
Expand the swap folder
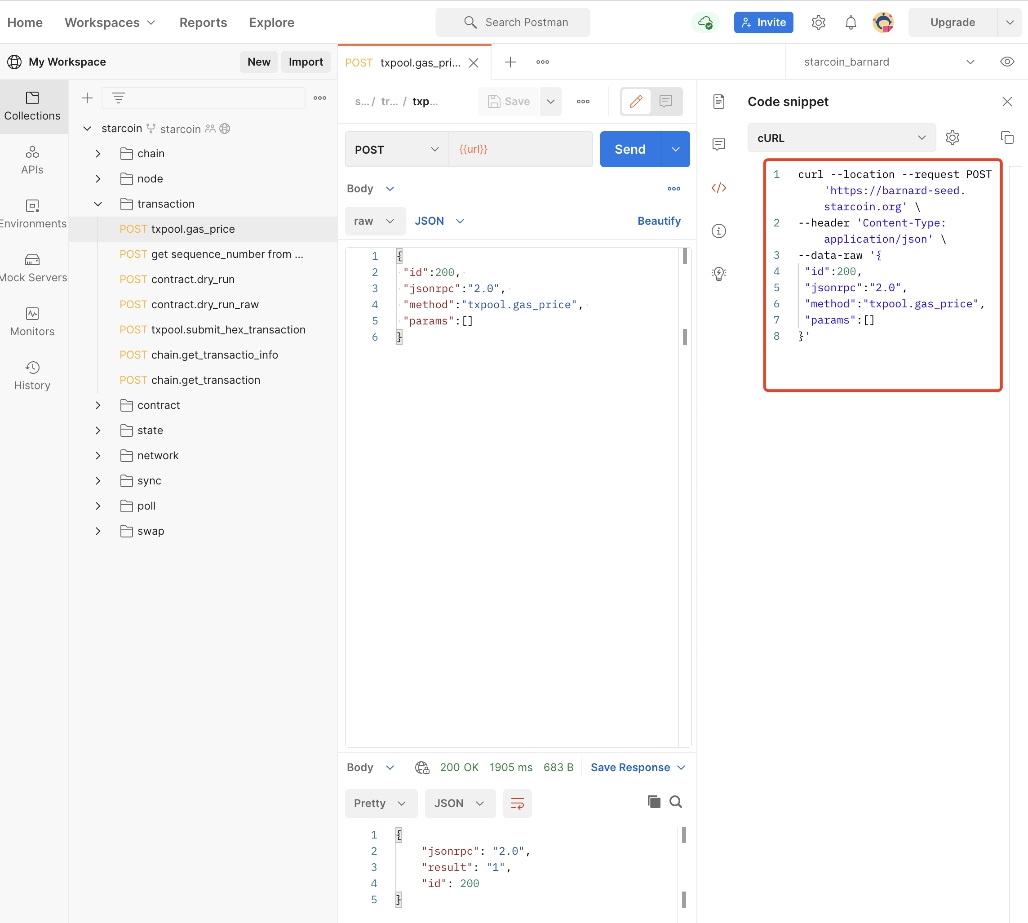98,531
